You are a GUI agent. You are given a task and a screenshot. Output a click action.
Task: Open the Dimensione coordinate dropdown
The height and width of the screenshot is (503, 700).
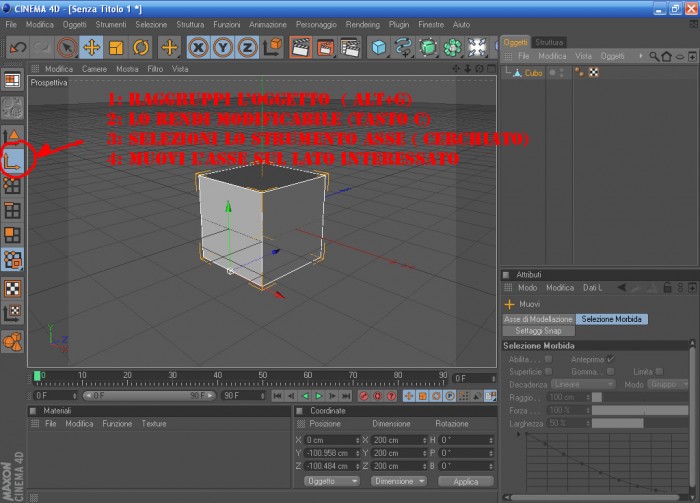tap(399, 481)
